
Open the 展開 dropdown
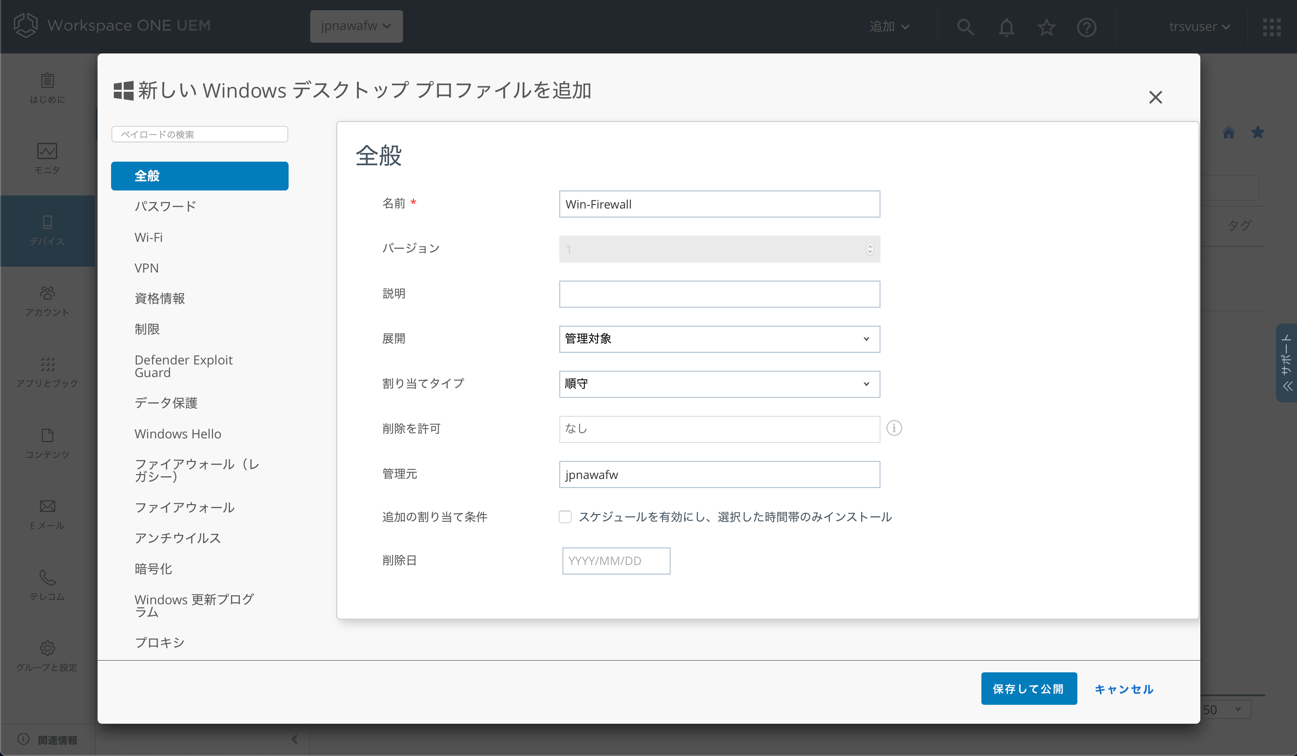719,339
